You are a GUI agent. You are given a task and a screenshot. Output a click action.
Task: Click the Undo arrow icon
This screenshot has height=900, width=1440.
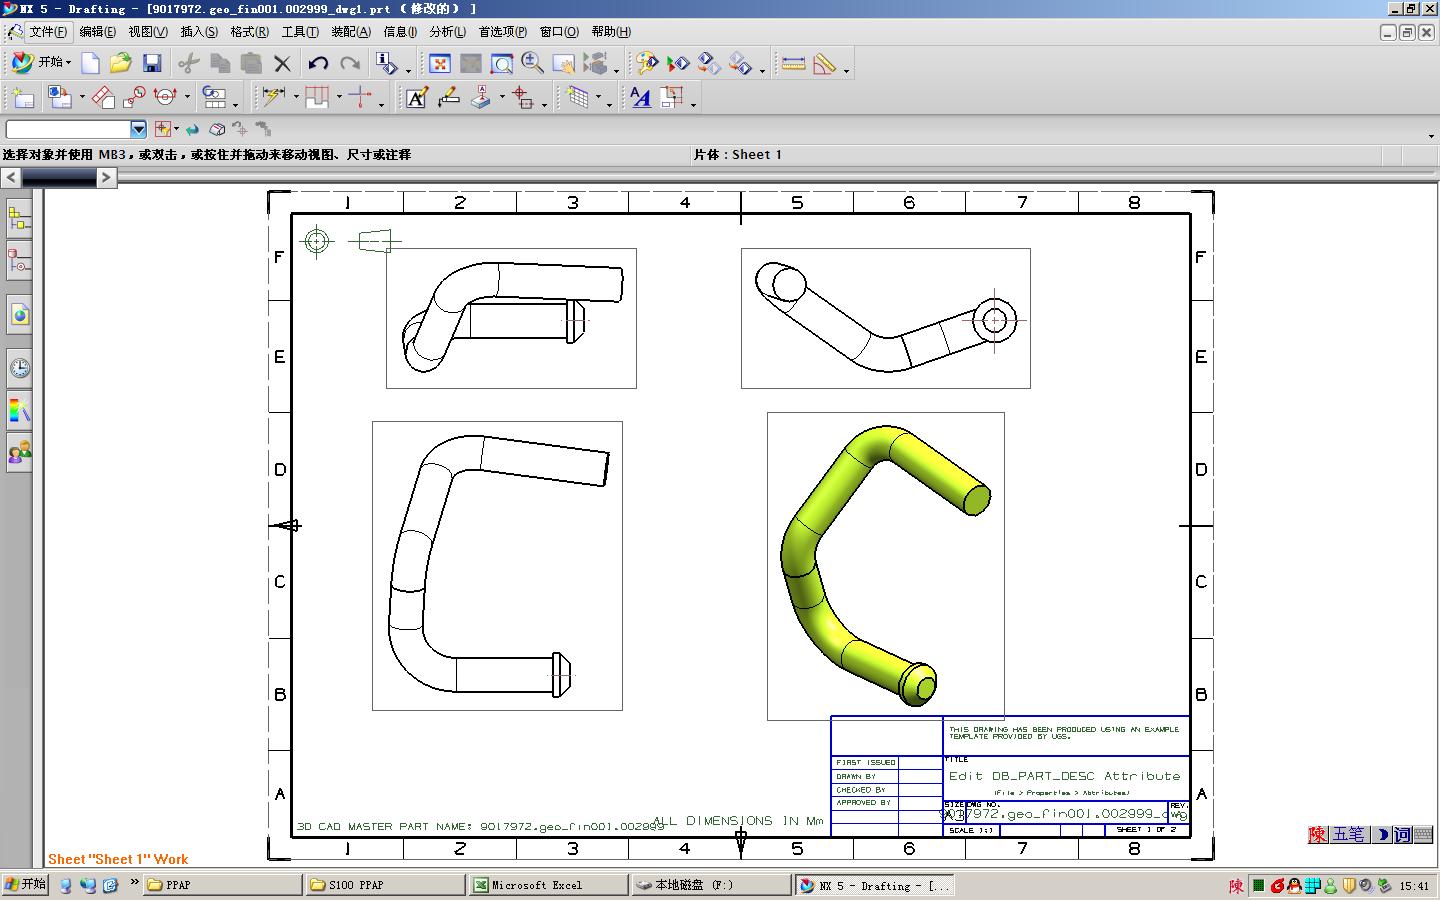pos(318,64)
